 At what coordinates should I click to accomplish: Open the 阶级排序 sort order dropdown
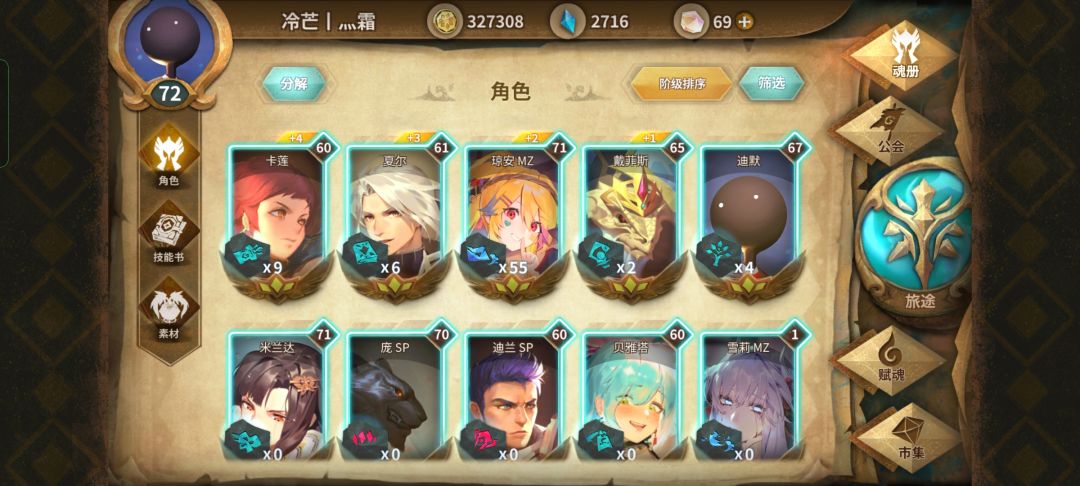coord(682,84)
